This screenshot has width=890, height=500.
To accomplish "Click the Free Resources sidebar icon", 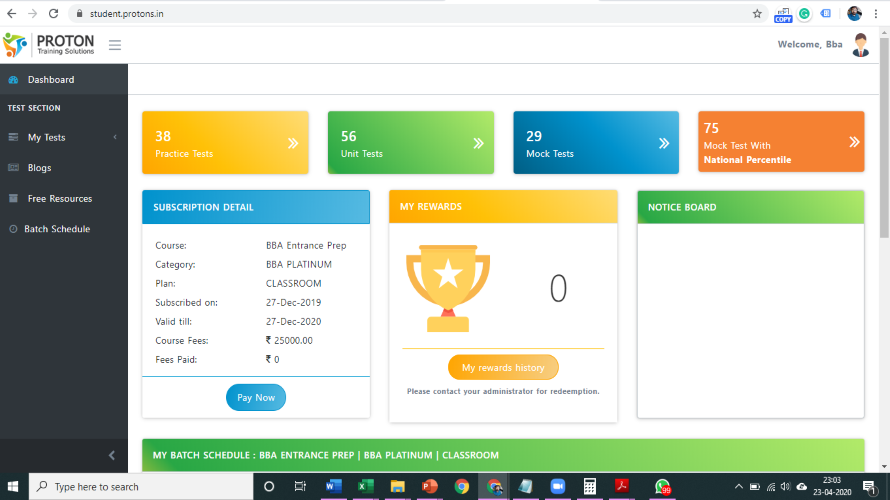I will click(x=14, y=198).
